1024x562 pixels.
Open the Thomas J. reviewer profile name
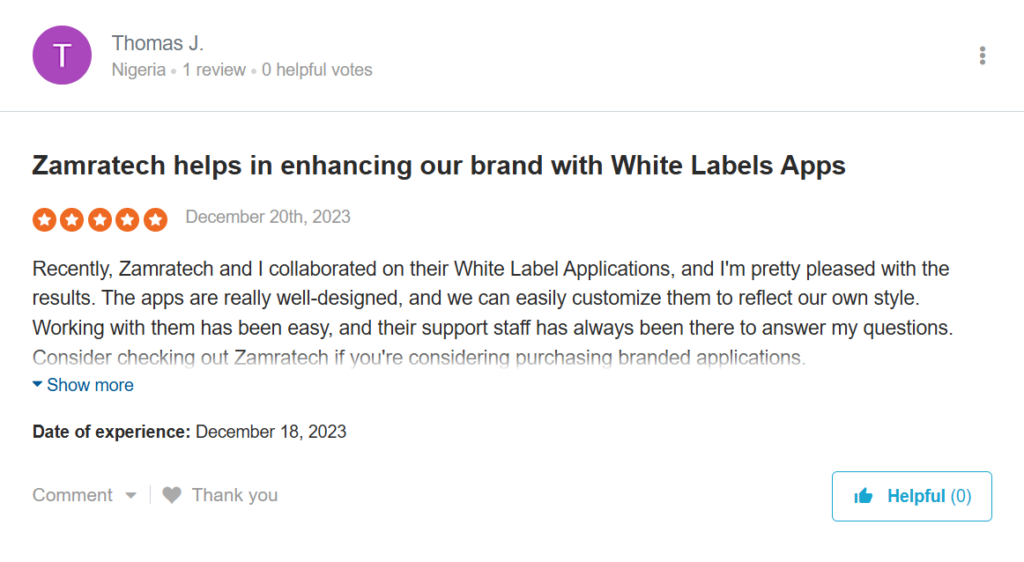point(158,43)
